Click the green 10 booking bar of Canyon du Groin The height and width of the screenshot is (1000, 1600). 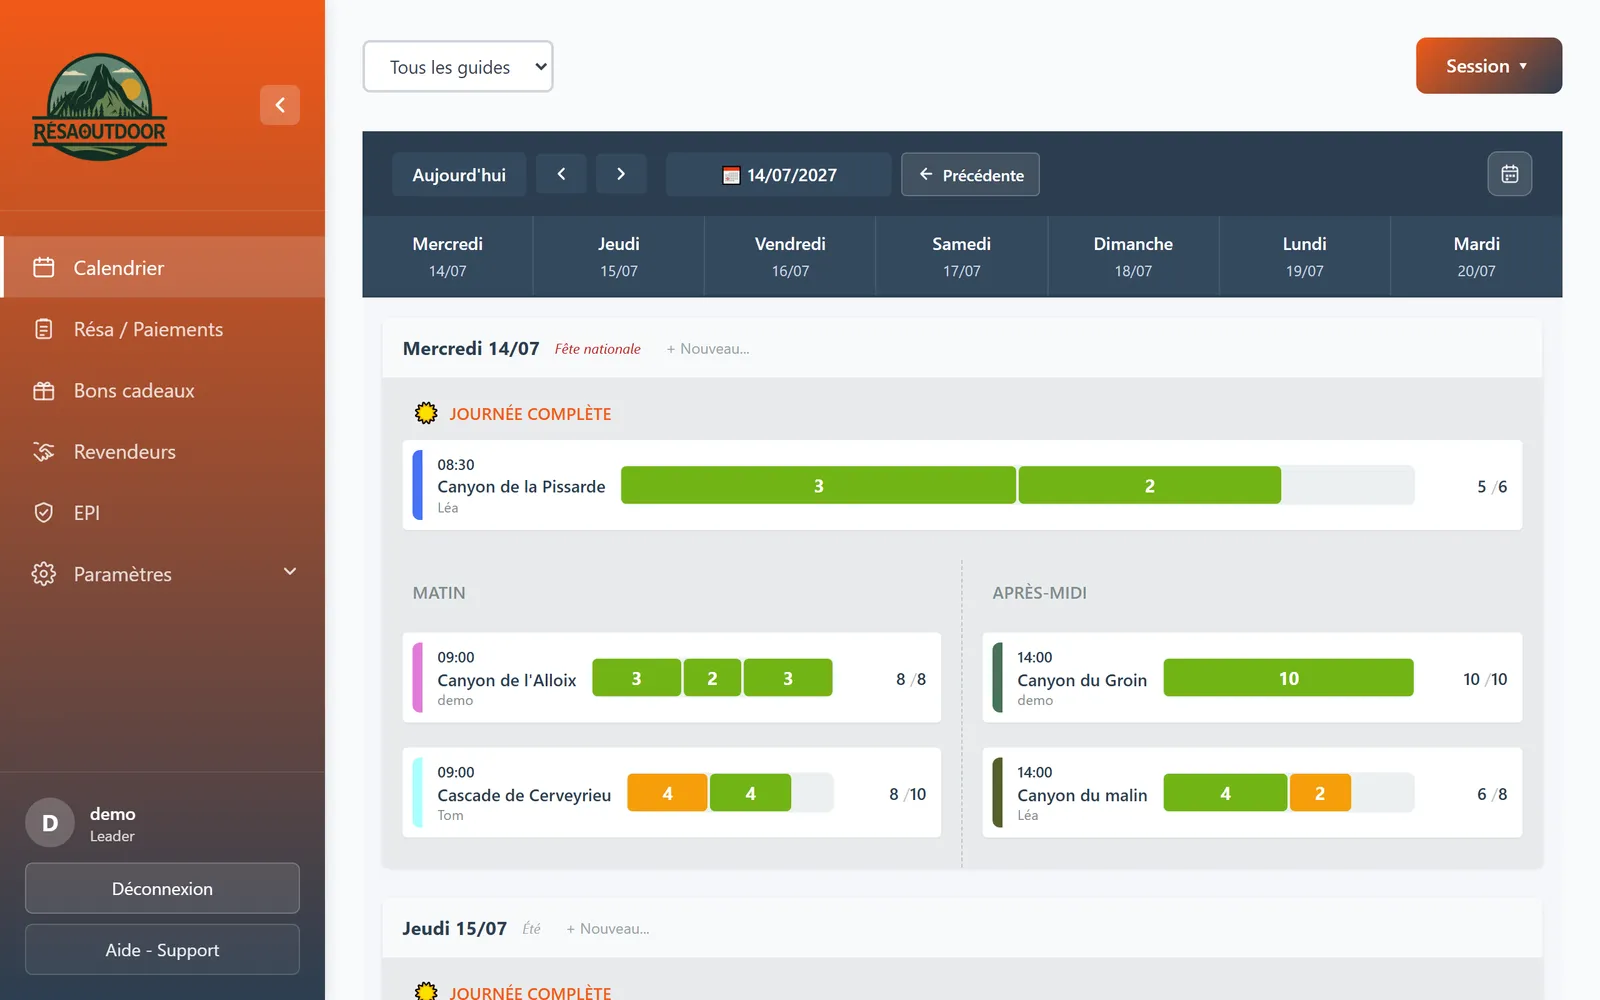[x=1289, y=678]
